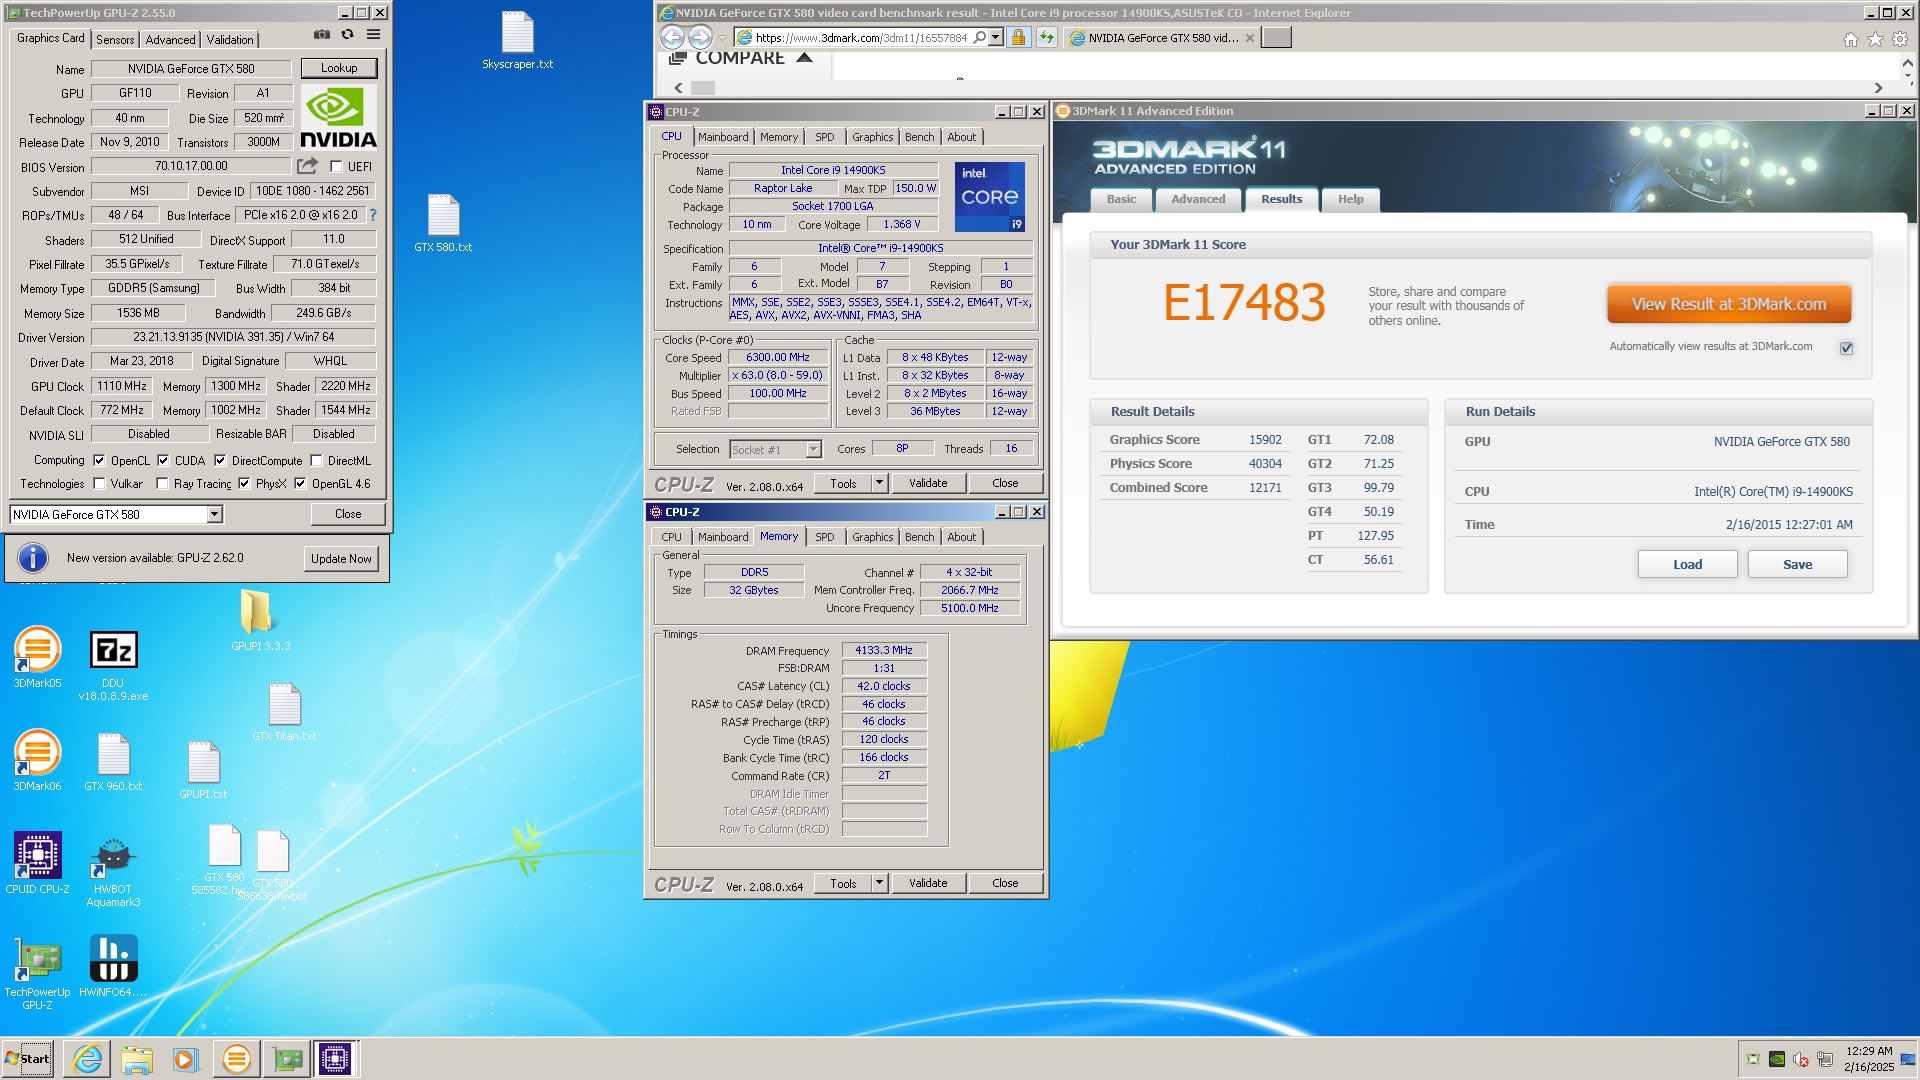Select the HWiNFO64 desktop icon
1920x1080 pixels.
113,966
